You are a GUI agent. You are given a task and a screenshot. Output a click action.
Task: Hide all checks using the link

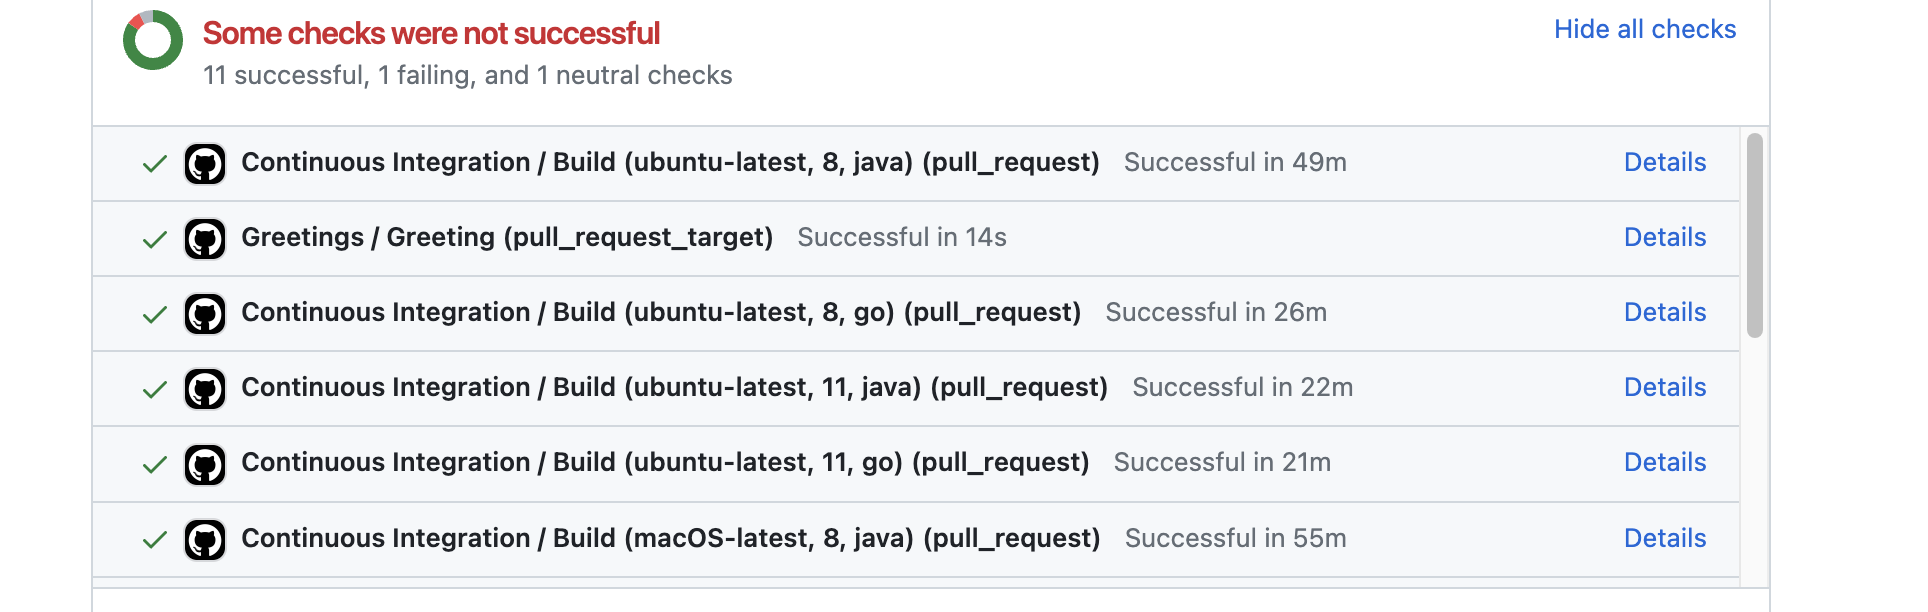pyautogui.click(x=1644, y=29)
